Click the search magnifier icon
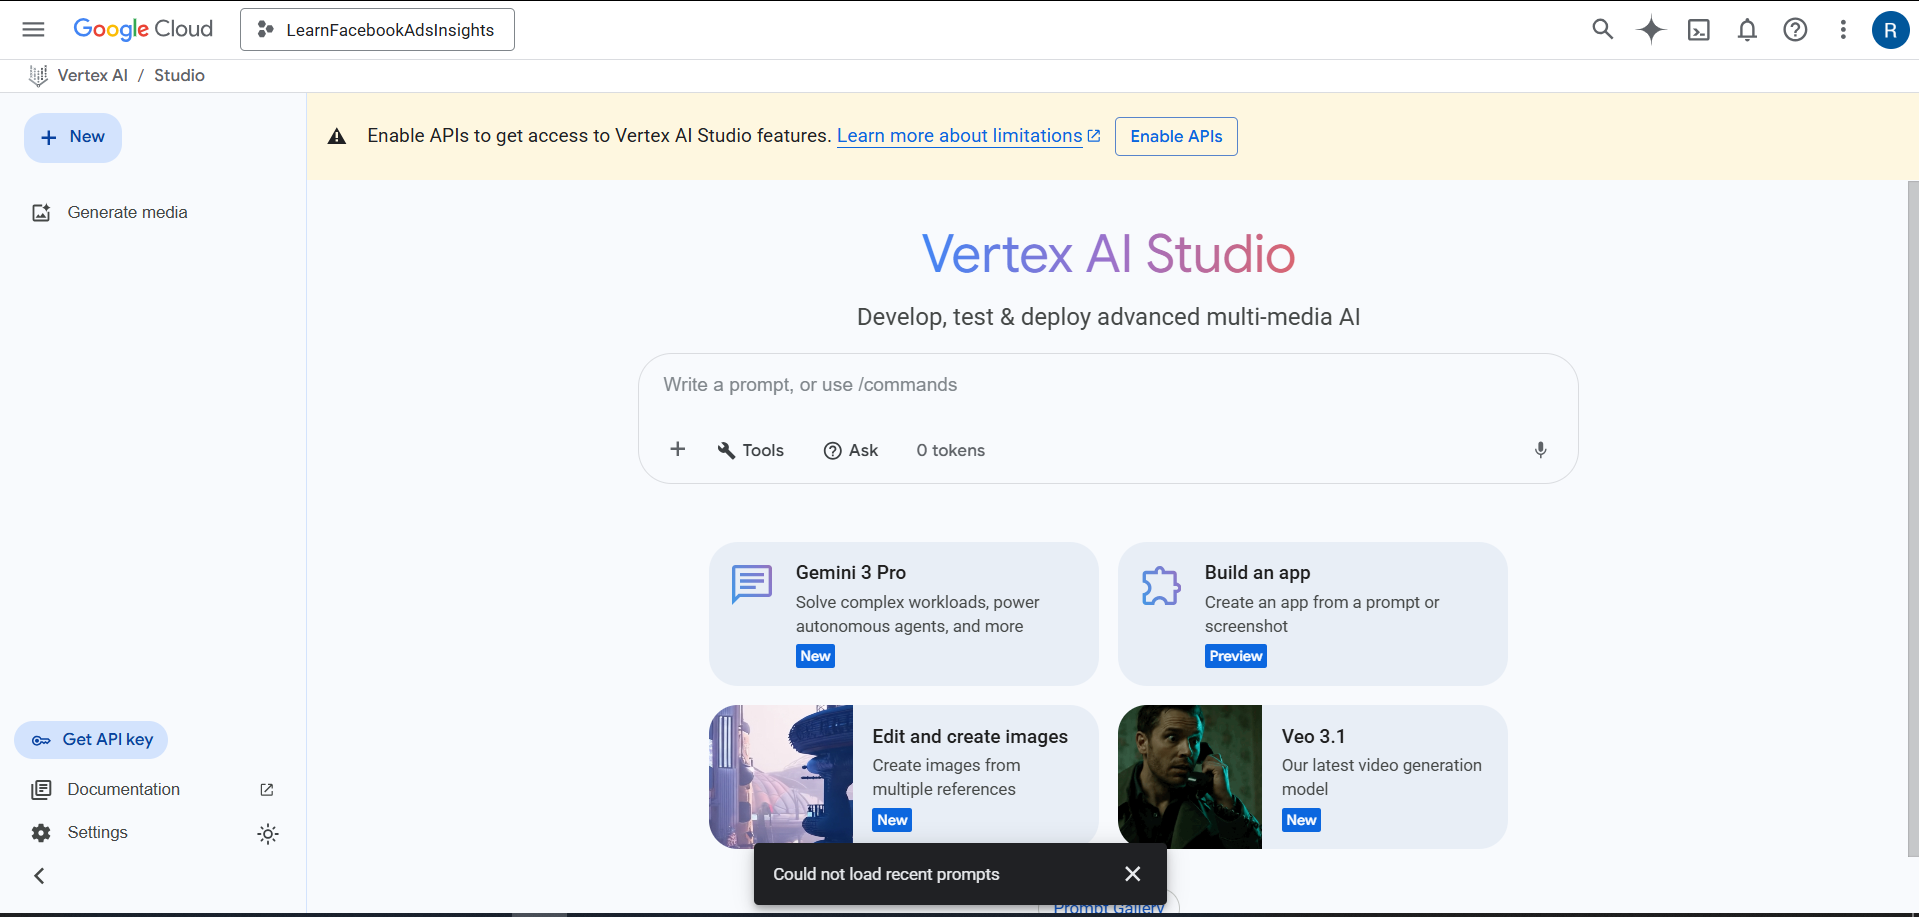Image resolution: width=1919 pixels, height=917 pixels. click(1602, 29)
